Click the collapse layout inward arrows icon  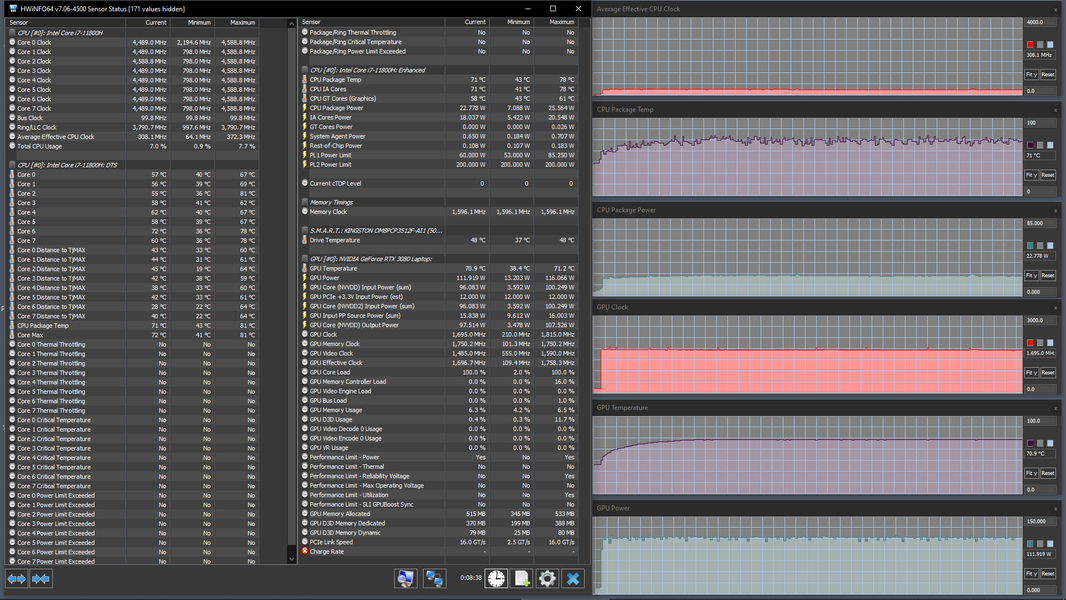pyautogui.click(x=41, y=579)
